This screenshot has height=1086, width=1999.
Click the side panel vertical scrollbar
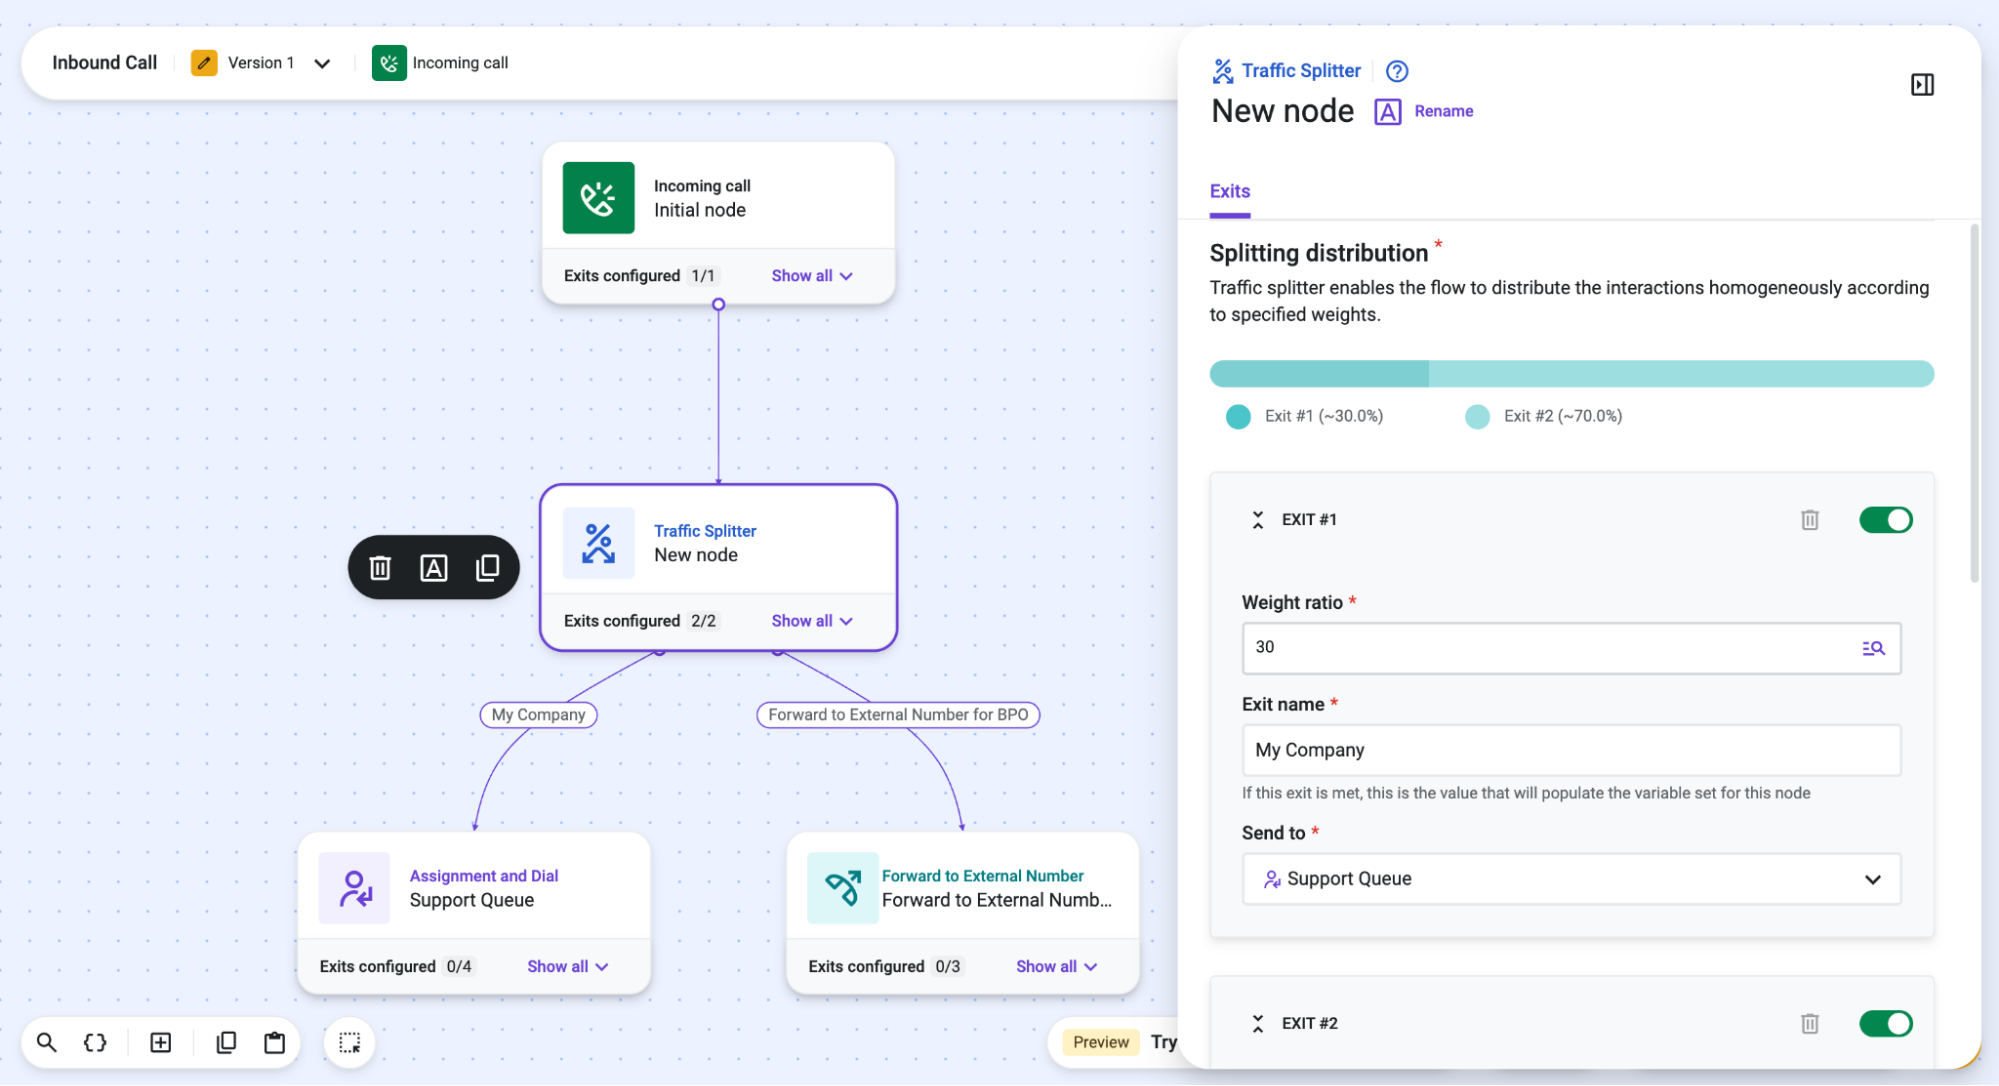click(x=1974, y=403)
